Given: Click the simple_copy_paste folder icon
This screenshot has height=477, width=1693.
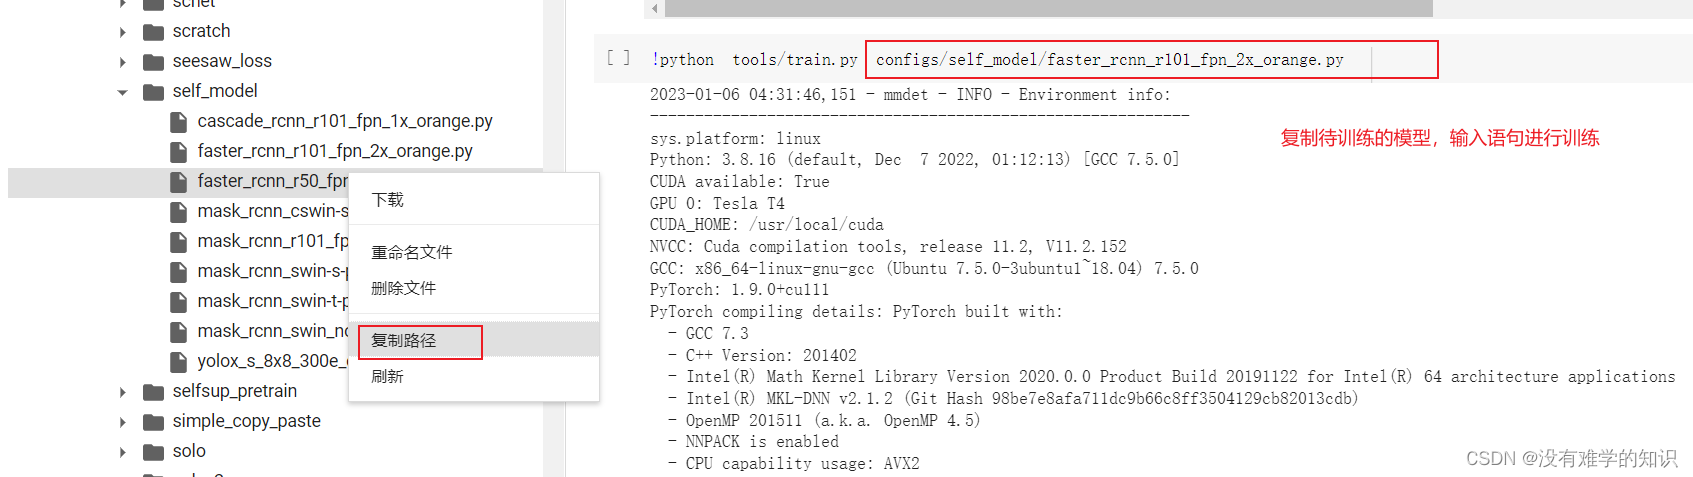Looking at the screenshot, I should coord(153,422).
